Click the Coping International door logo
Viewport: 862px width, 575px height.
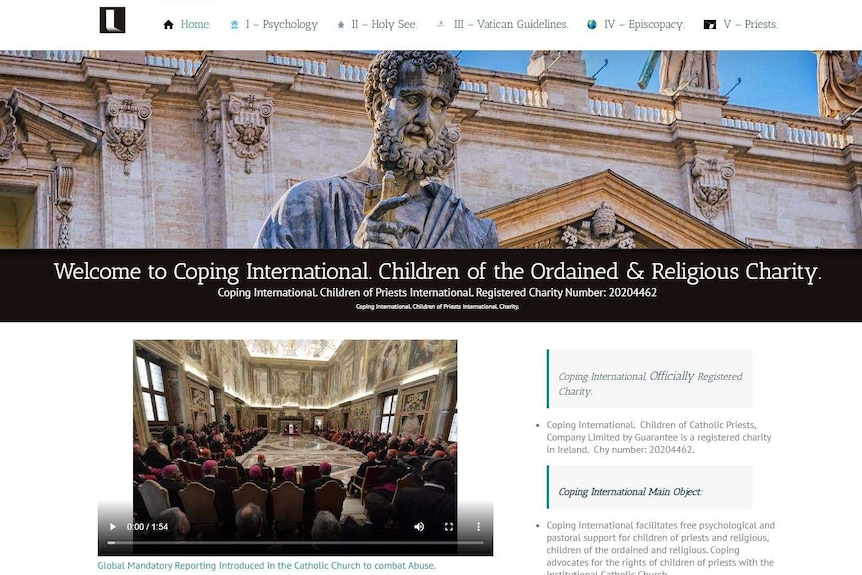(x=112, y=20)
